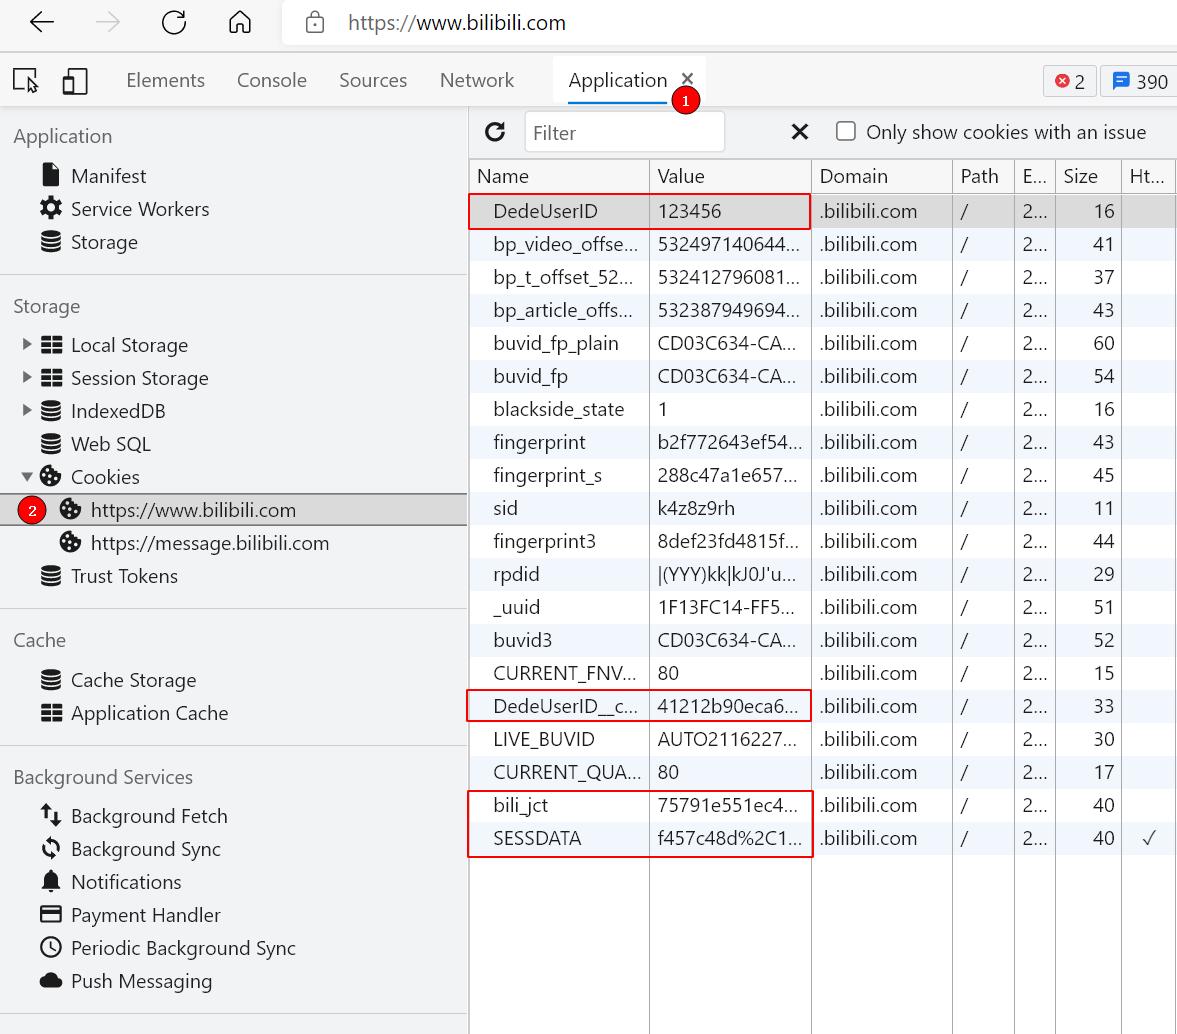This screenshot has width=1177, height=1034.
Task: Select the blackside_state cookie row
Action: tap(823, 409)
